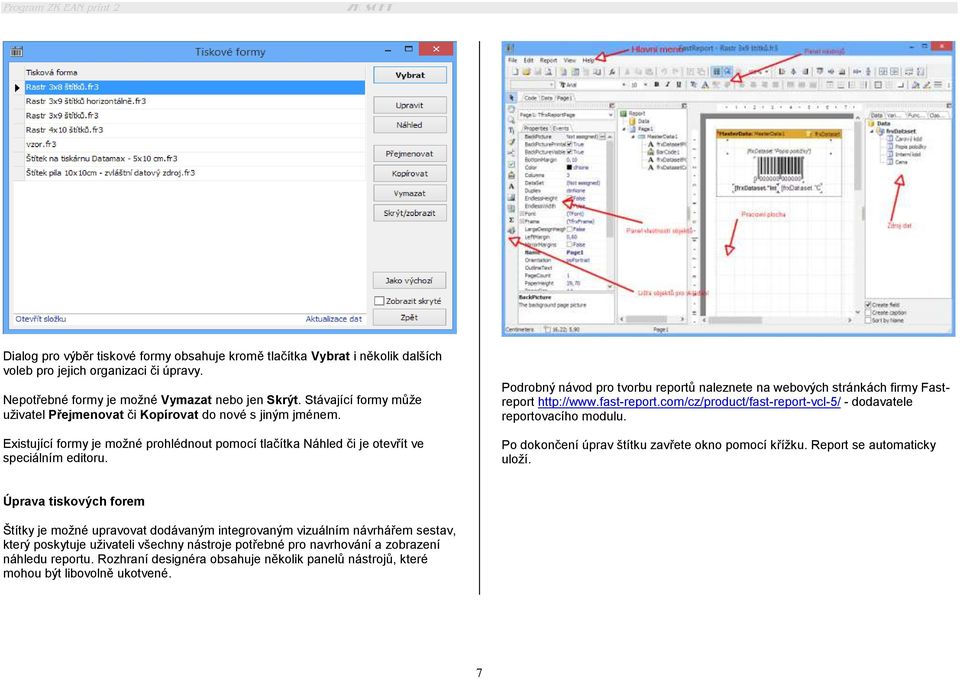
Task: Enable the Sort by Name checkbox
Action: point(868,320)
